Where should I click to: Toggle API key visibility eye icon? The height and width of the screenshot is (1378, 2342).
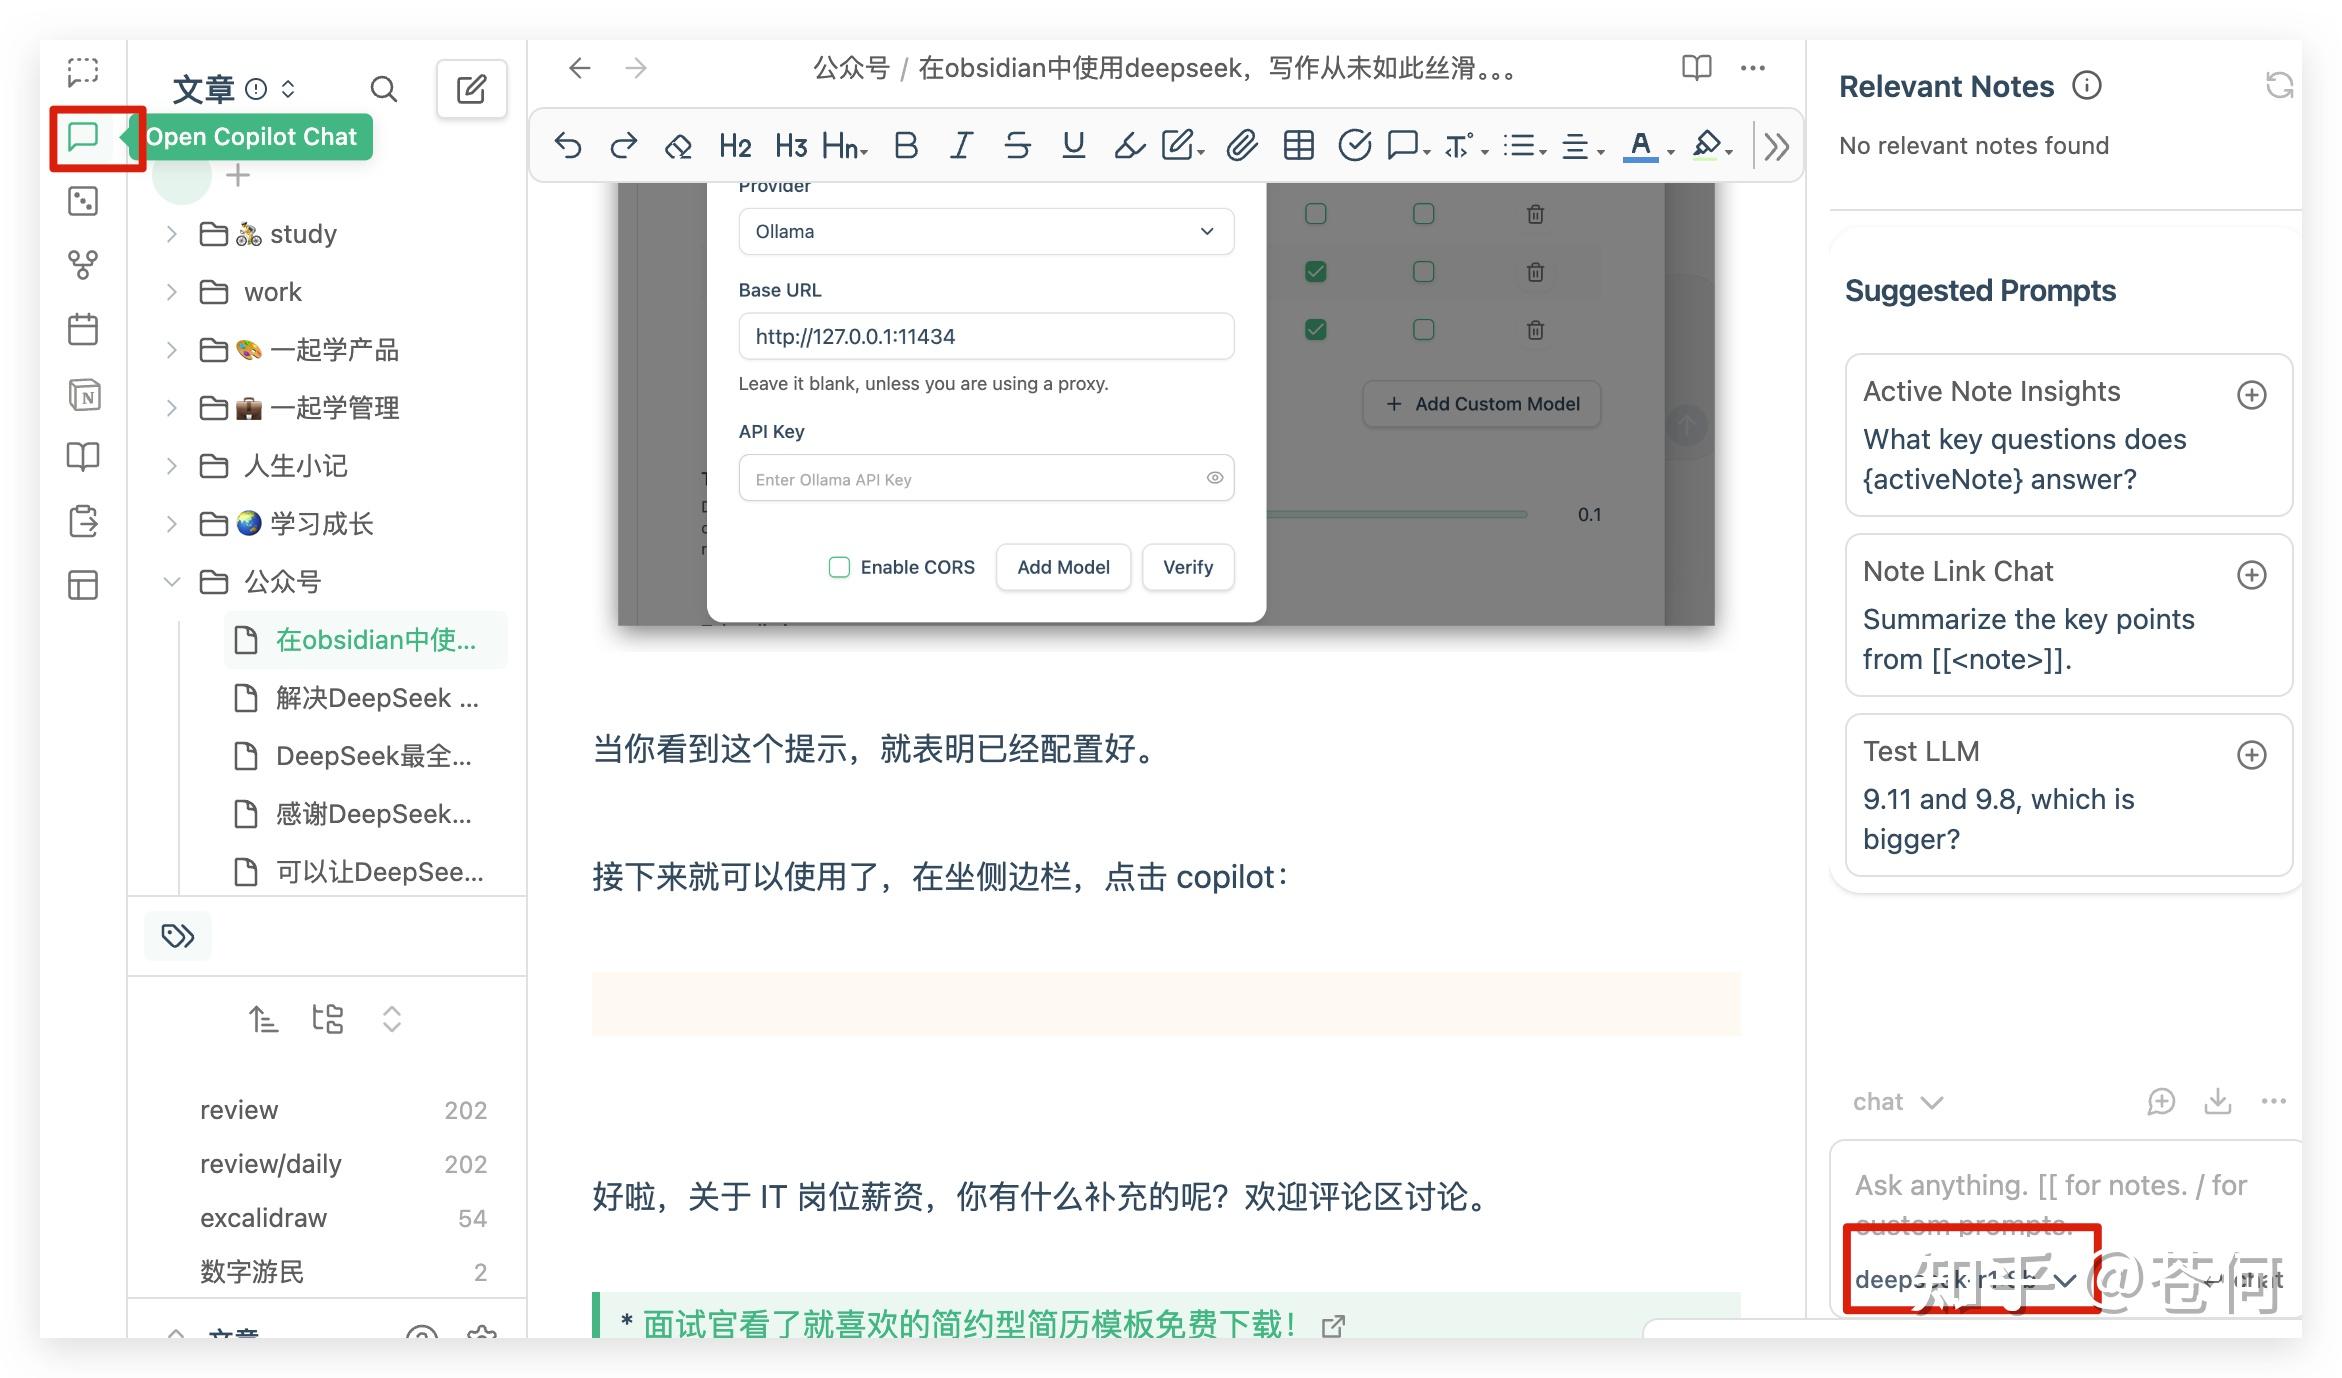tap(1214, 478)
